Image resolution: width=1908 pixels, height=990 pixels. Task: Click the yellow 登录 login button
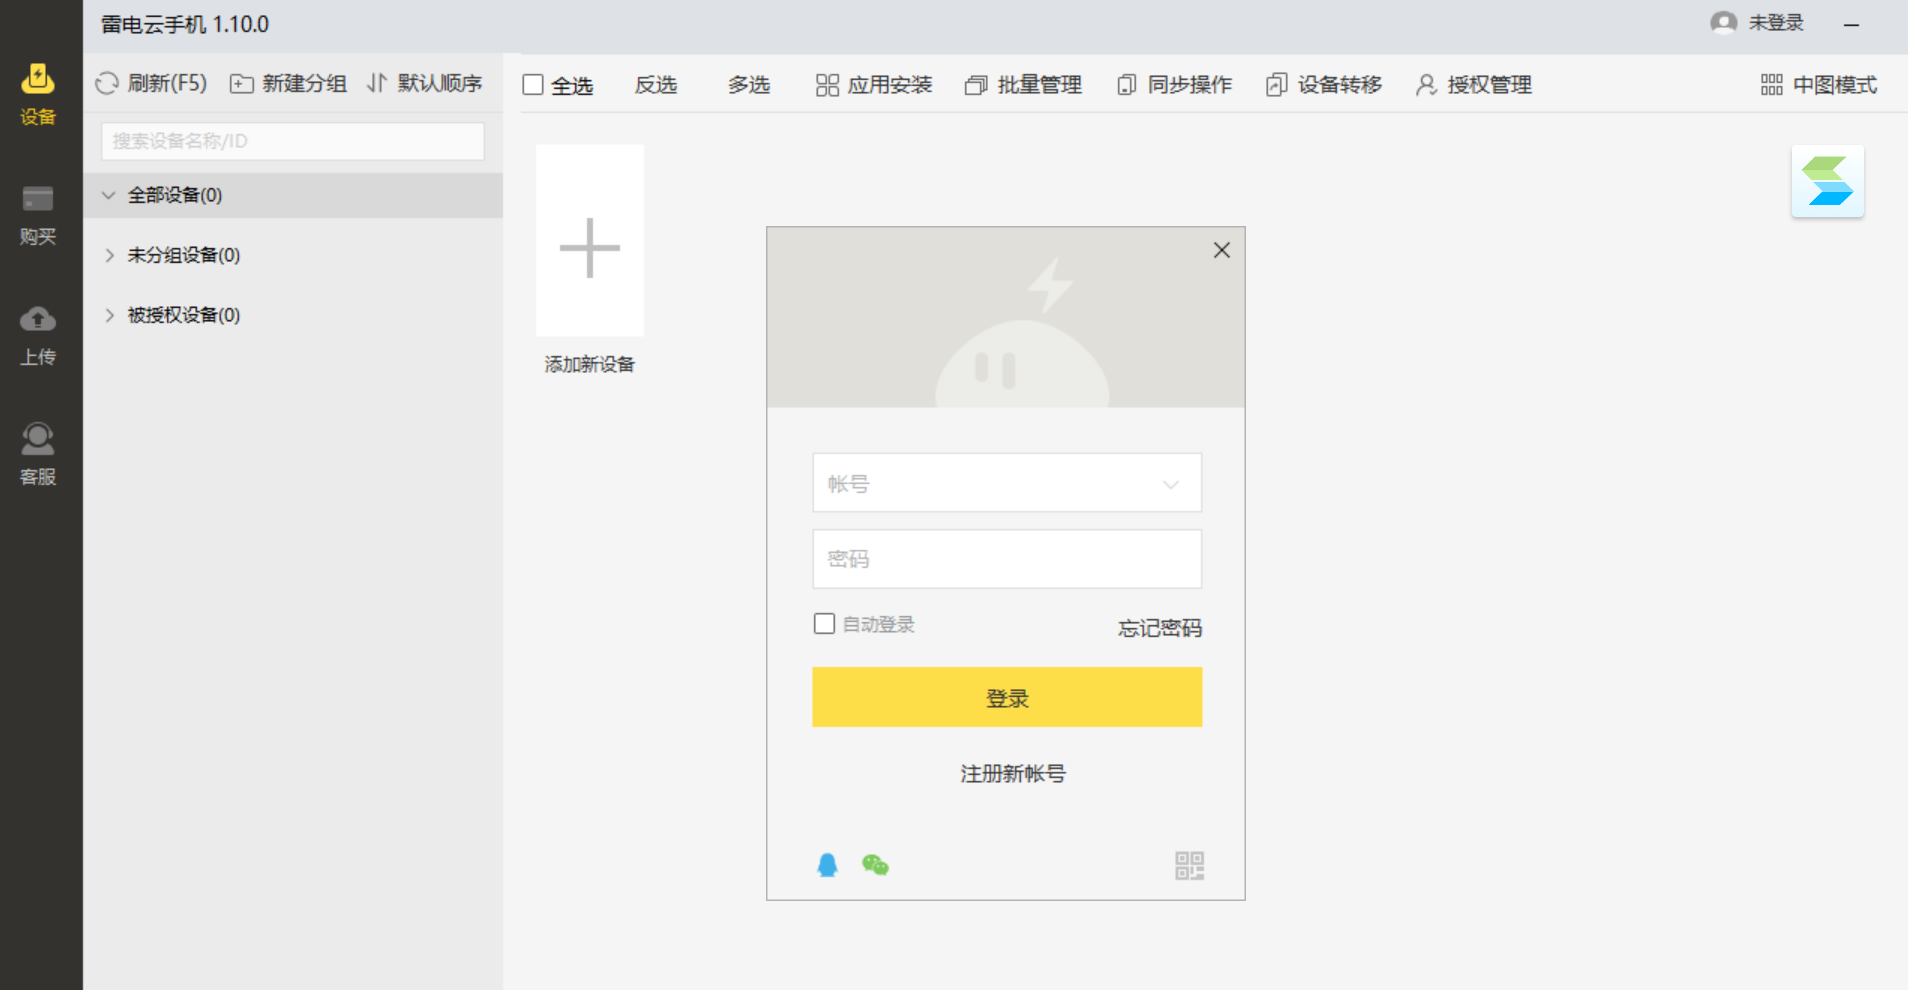pos(1006,697)
